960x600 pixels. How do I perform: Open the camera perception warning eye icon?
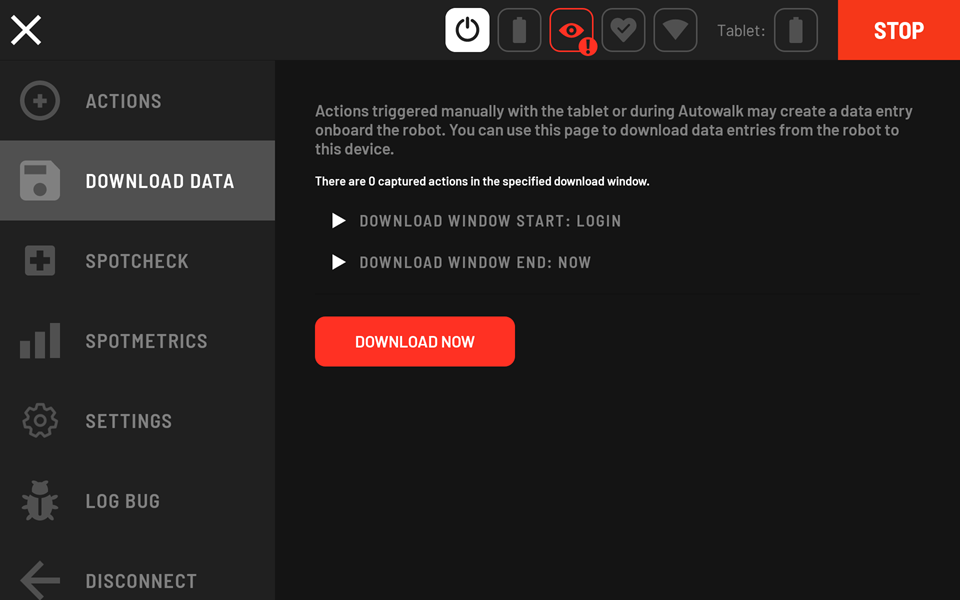pyautogui.click(x=572, y=30)
